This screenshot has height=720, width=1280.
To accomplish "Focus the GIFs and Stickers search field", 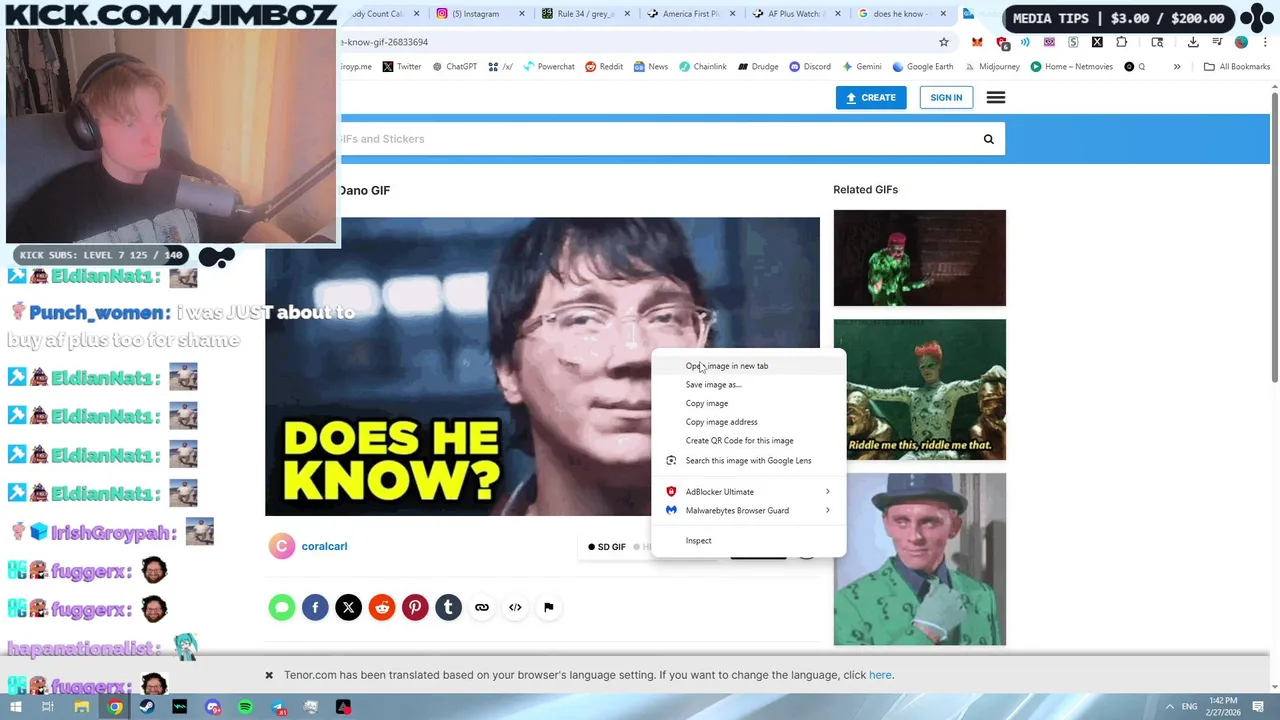I will click(x=655, y=139).
